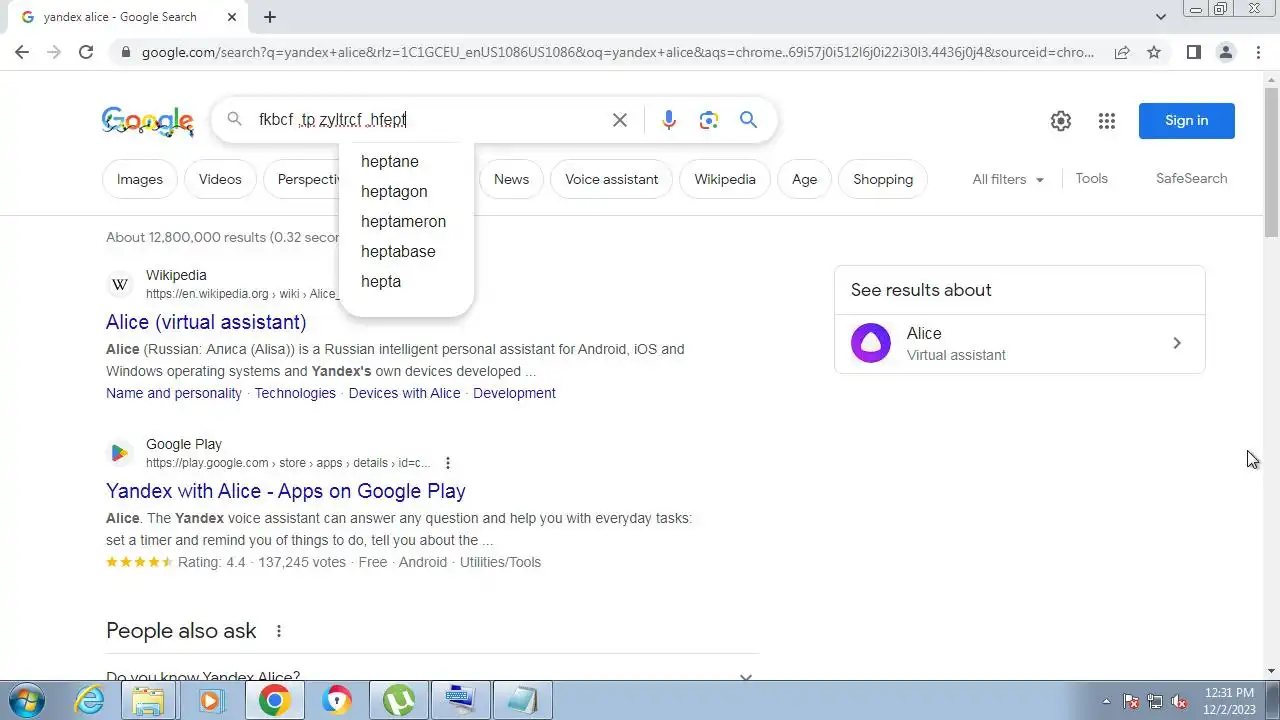Choose 'heptagon' suggestion
Viewport: 1280px width, 720px height.
click(x=394, y=191)
